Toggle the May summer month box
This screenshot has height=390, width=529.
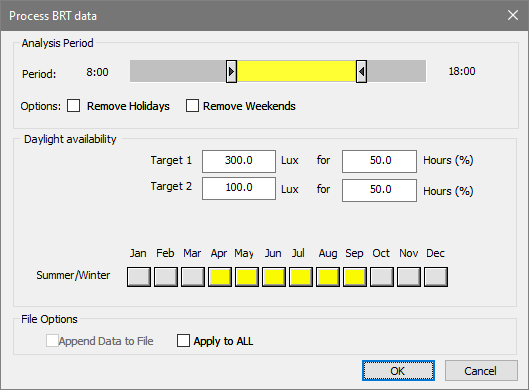(x=247, y=277)
